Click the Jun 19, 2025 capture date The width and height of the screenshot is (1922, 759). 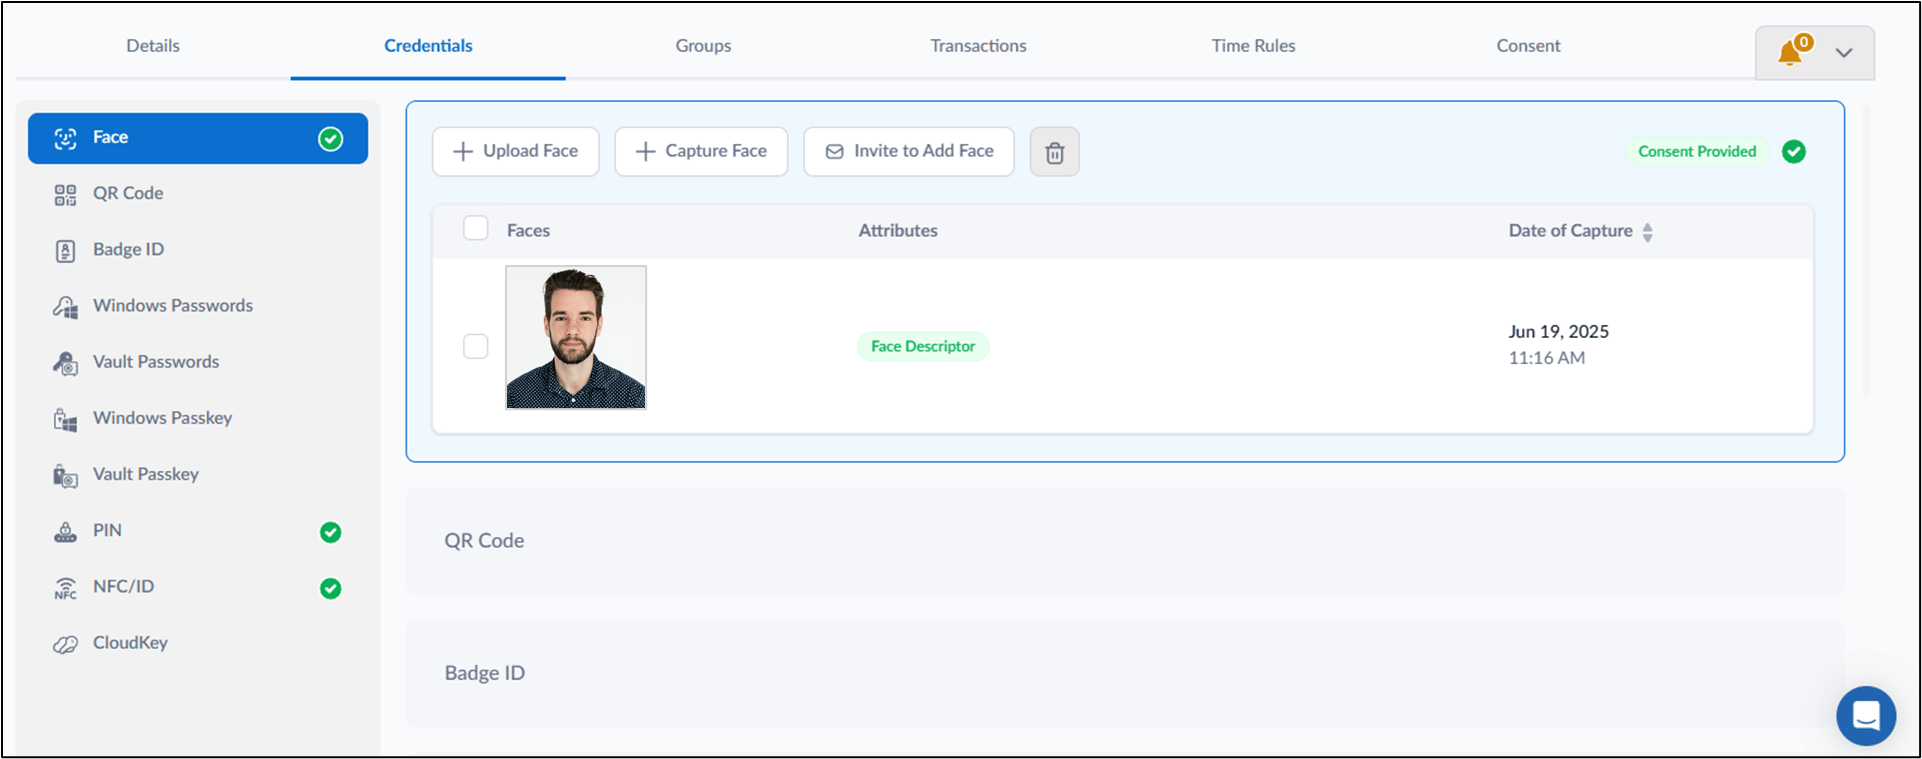pos(1558,332)
